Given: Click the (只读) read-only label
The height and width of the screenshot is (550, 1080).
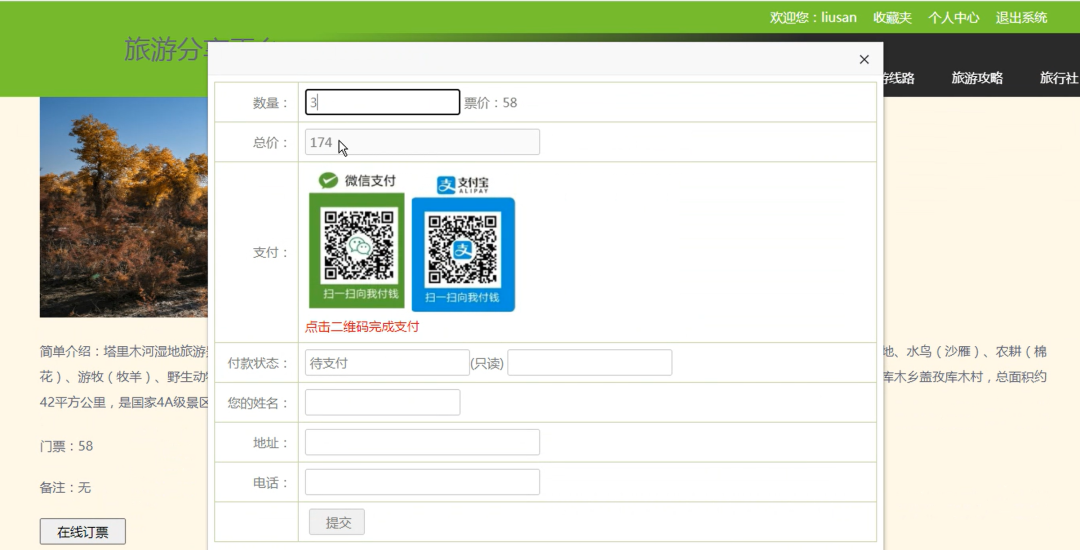Looking at the screenshot, I should 487,363.
